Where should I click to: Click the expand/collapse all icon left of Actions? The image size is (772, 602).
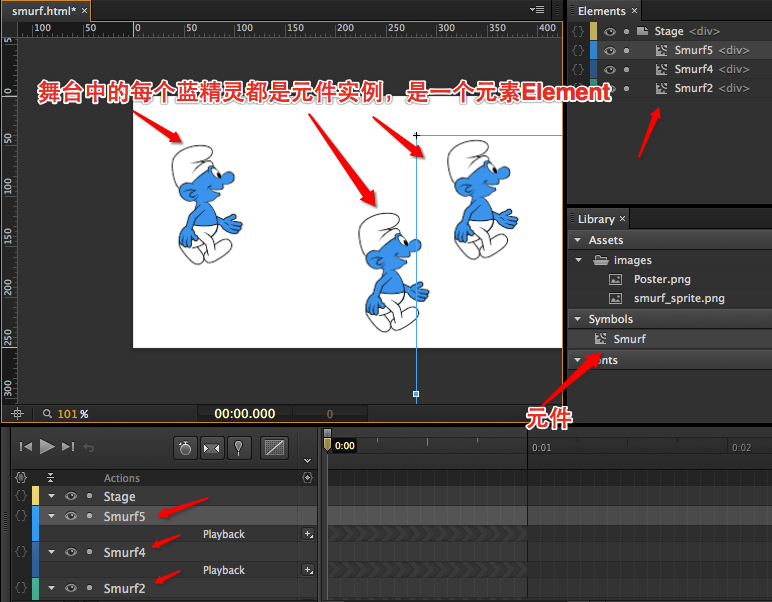[x=50, y=477]
